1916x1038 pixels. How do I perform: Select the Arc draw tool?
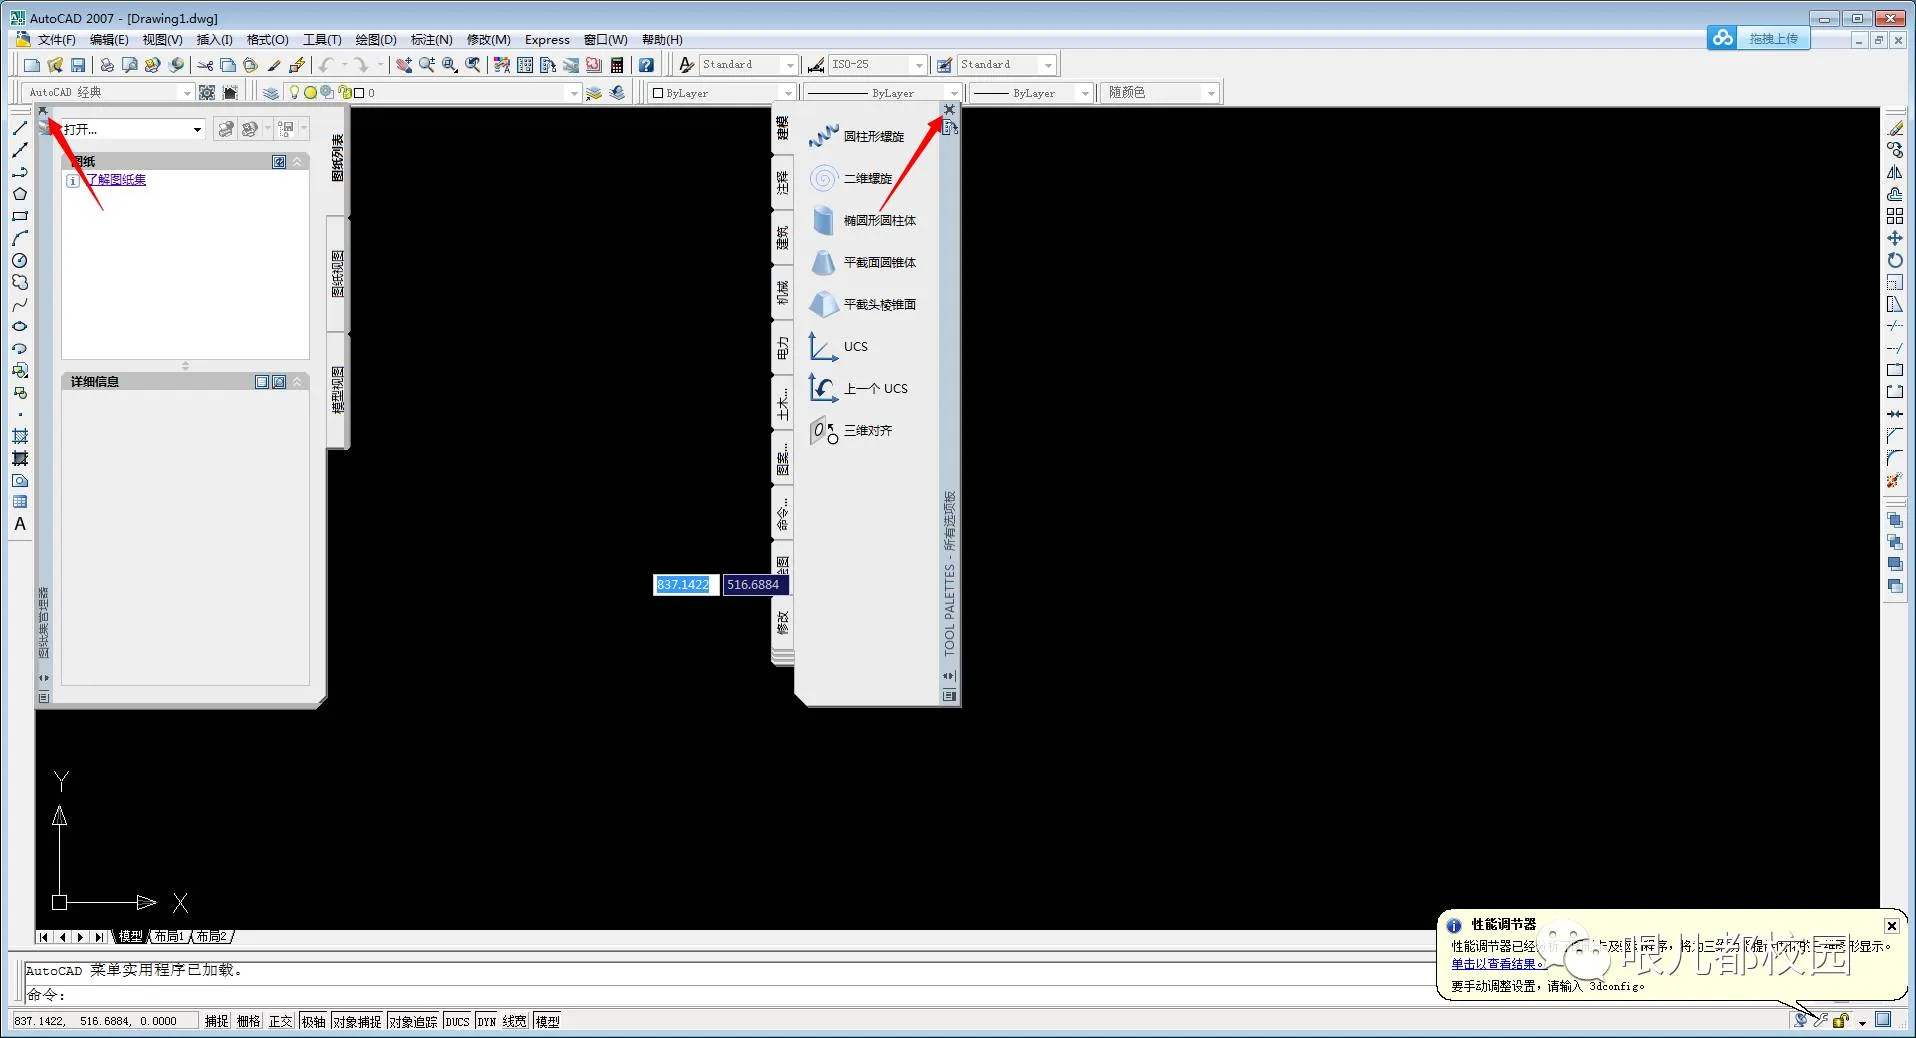[20, 238]
